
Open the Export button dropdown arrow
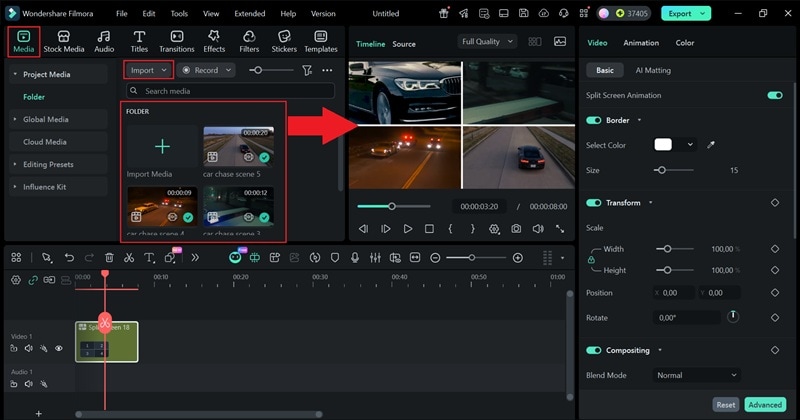(703, 14)
